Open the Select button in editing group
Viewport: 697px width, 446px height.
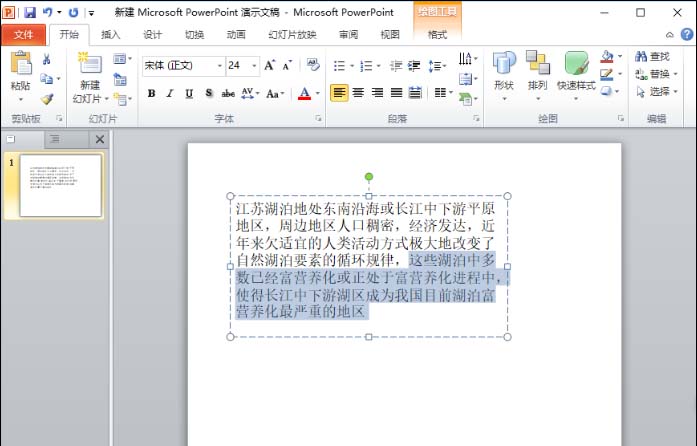(x=655, y=92)
